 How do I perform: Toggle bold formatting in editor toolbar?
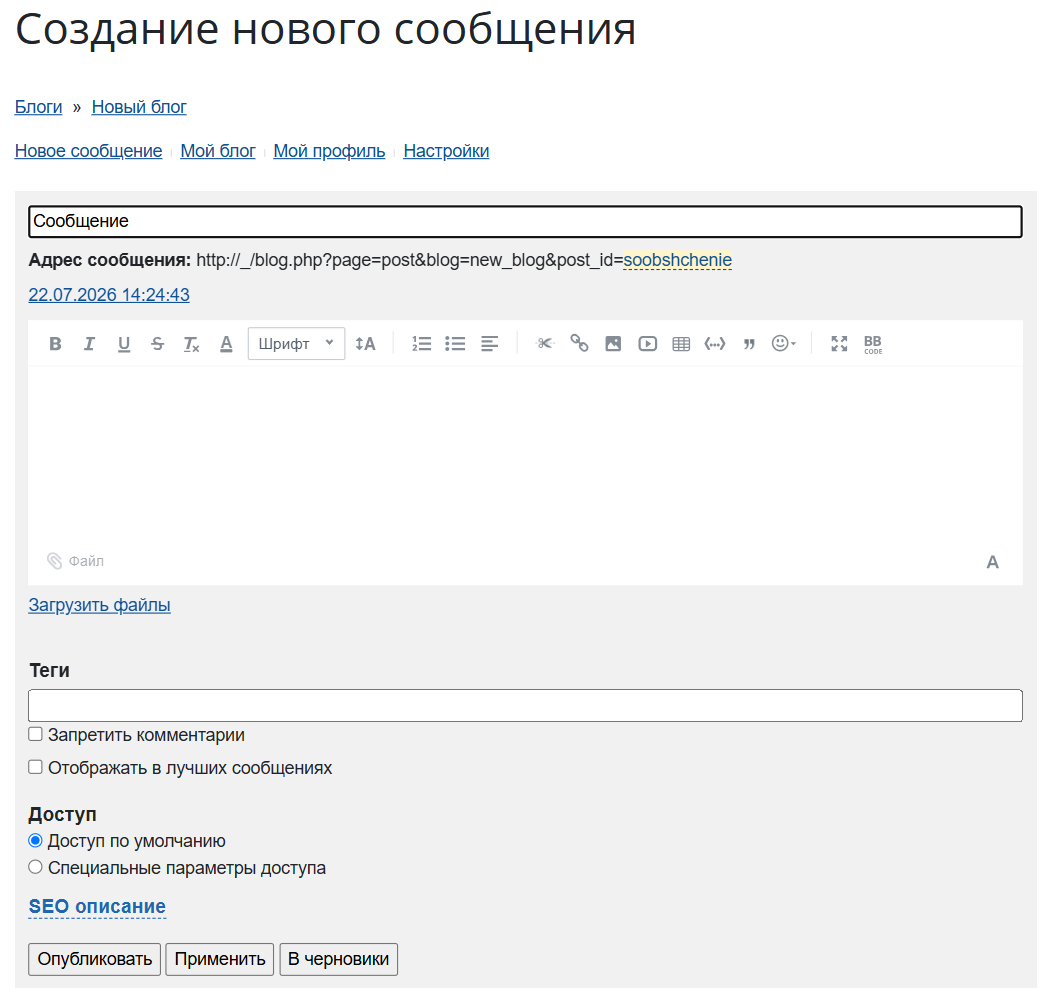click(x=55, y=344)
